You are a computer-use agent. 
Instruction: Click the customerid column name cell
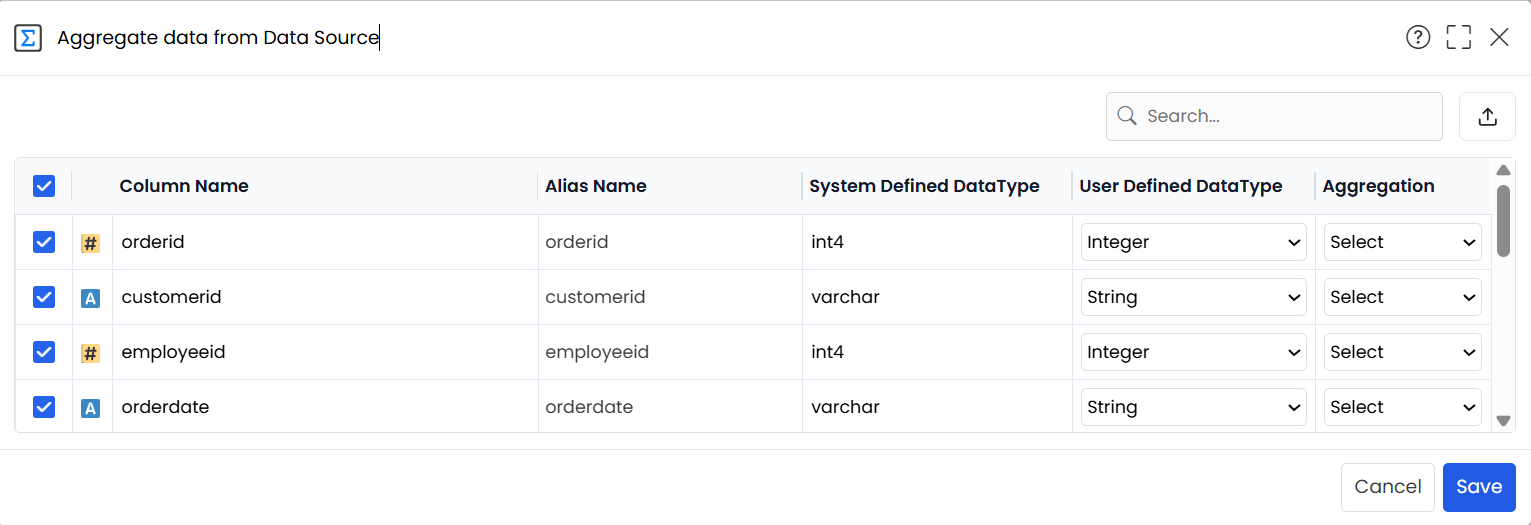pos(325,297)
